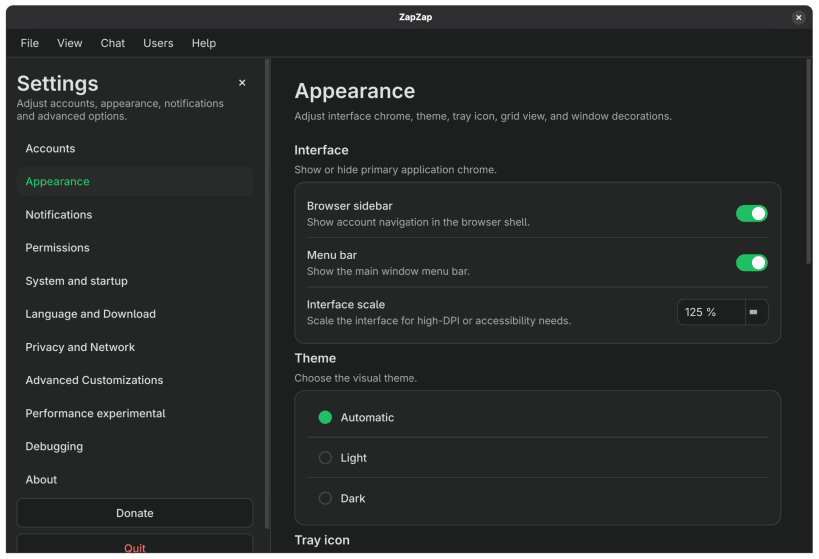This screenshot has width=819, height=559.
Task: Toggle the Menu bar switch
Action: click(751, 263)
